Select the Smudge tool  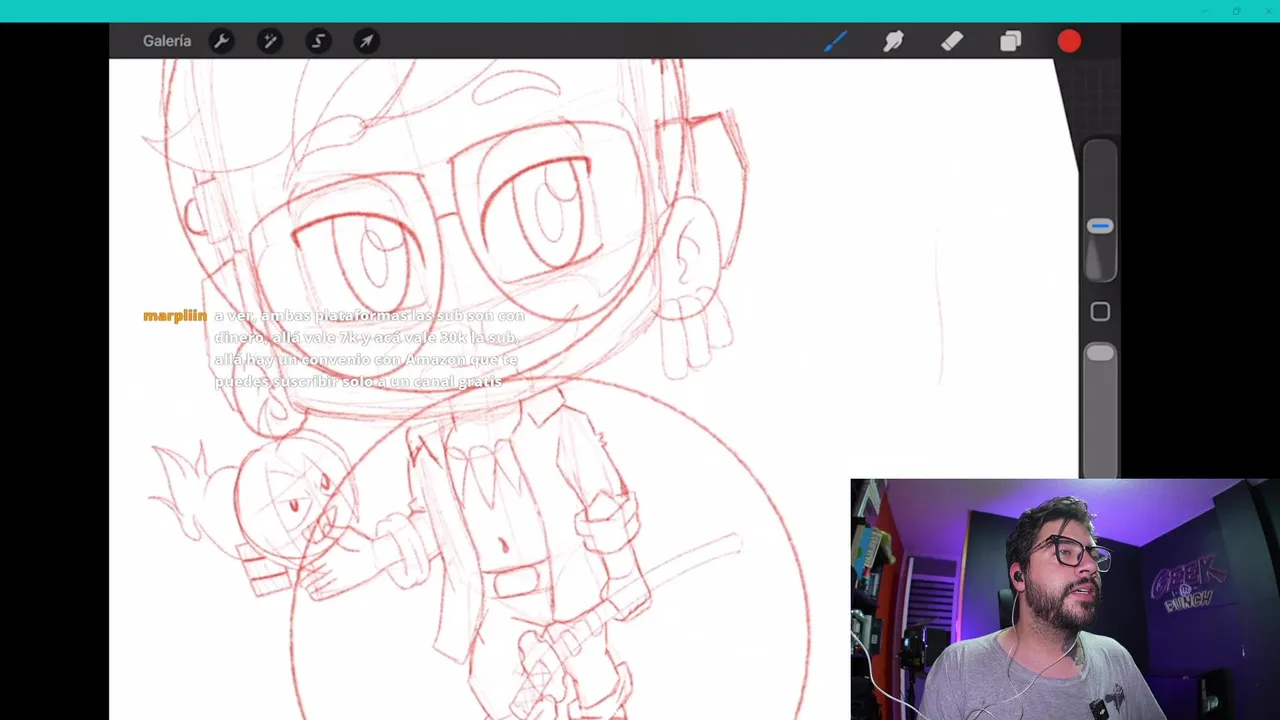click(893, 41)
